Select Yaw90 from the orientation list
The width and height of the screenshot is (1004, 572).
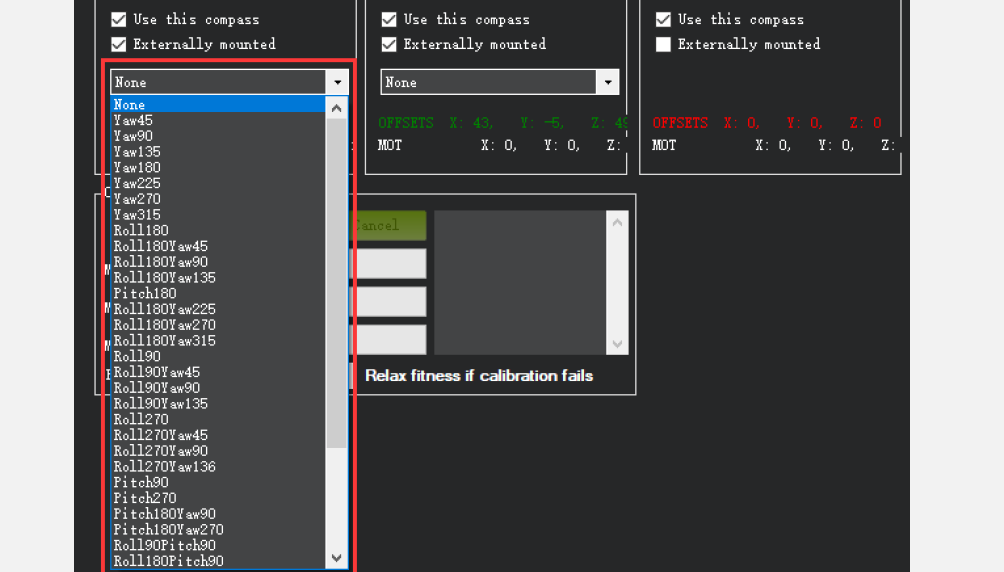coord(133,136)
